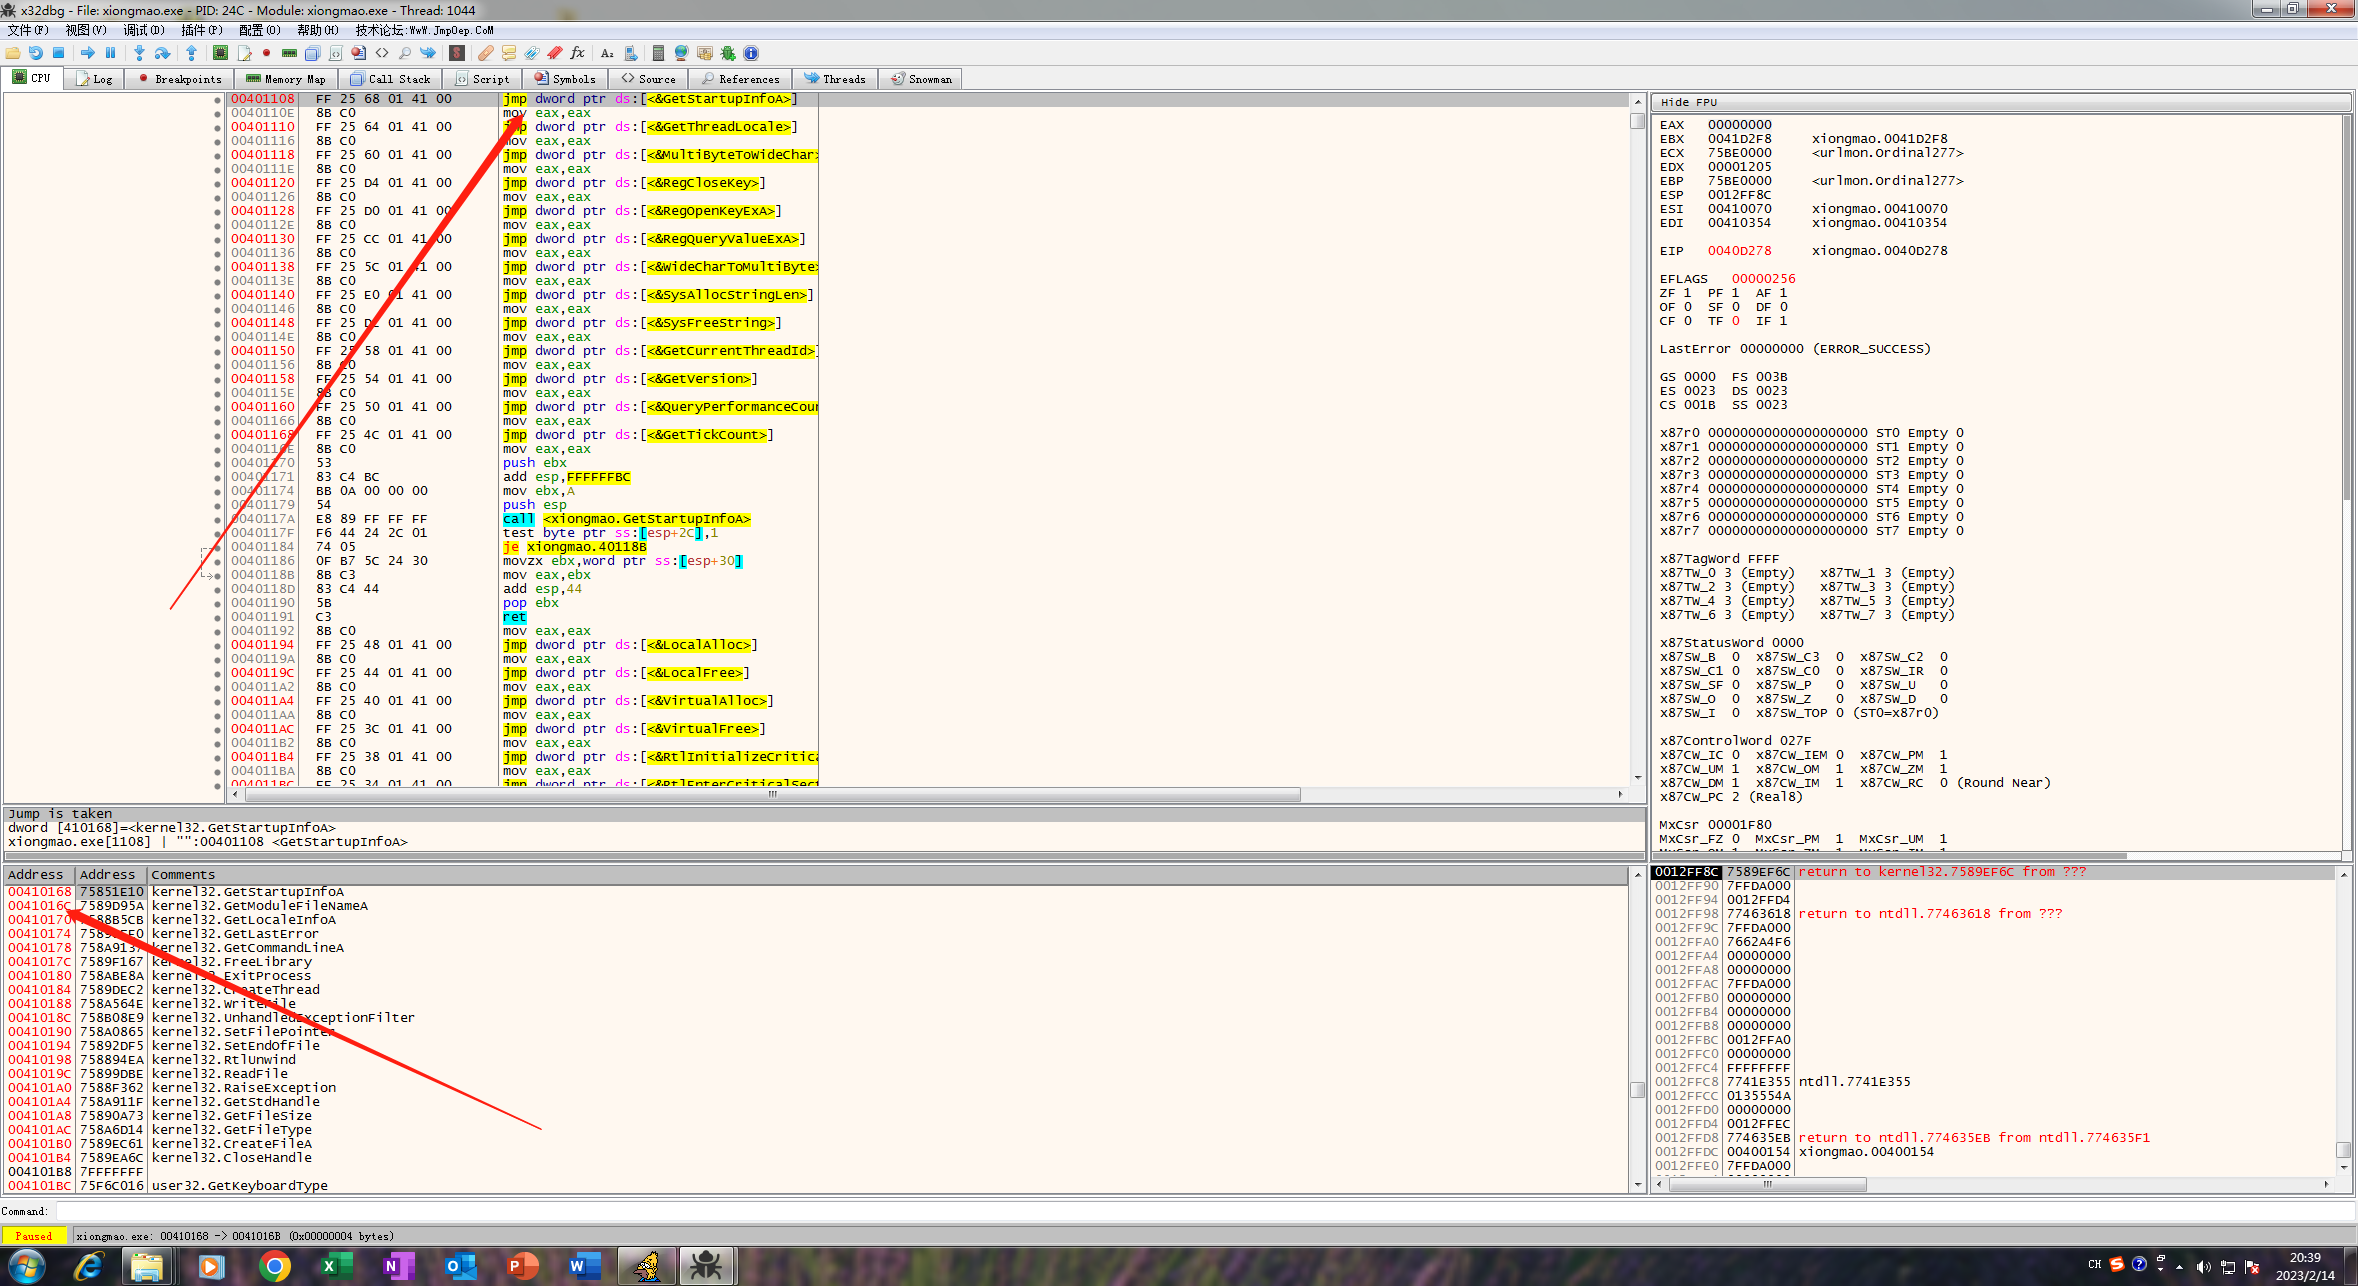The width and height of the screenshot is (2358, 1286).
Task: Open the Calculator toolbar icon
Action: coord(658,53)
